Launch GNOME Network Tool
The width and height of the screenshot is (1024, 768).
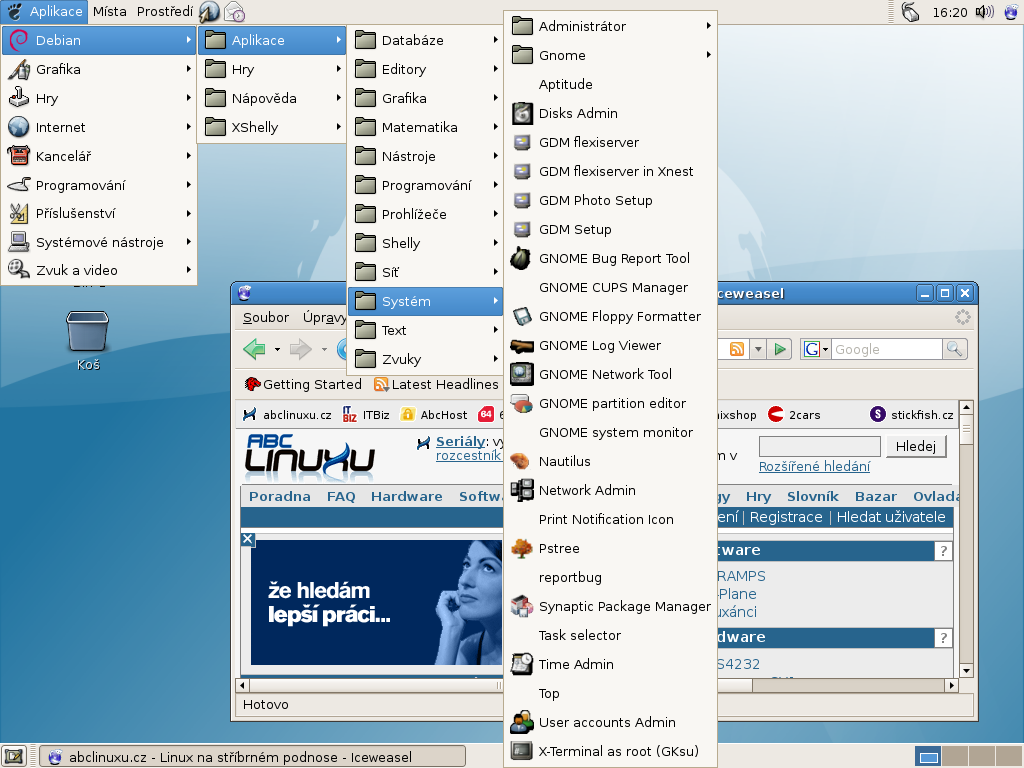[x=610, y=374]
